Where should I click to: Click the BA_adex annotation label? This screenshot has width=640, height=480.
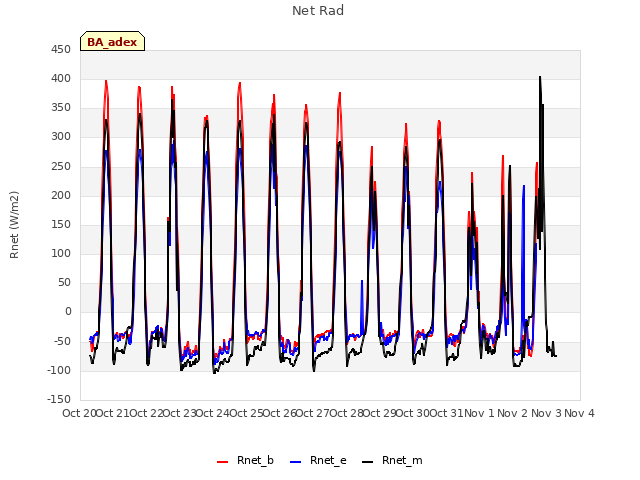tap(112, 42)
